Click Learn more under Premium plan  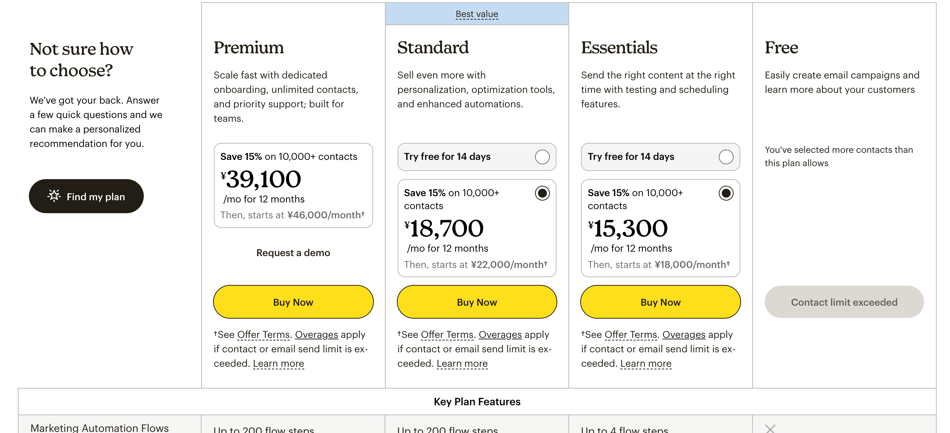(x=278, y=364)
